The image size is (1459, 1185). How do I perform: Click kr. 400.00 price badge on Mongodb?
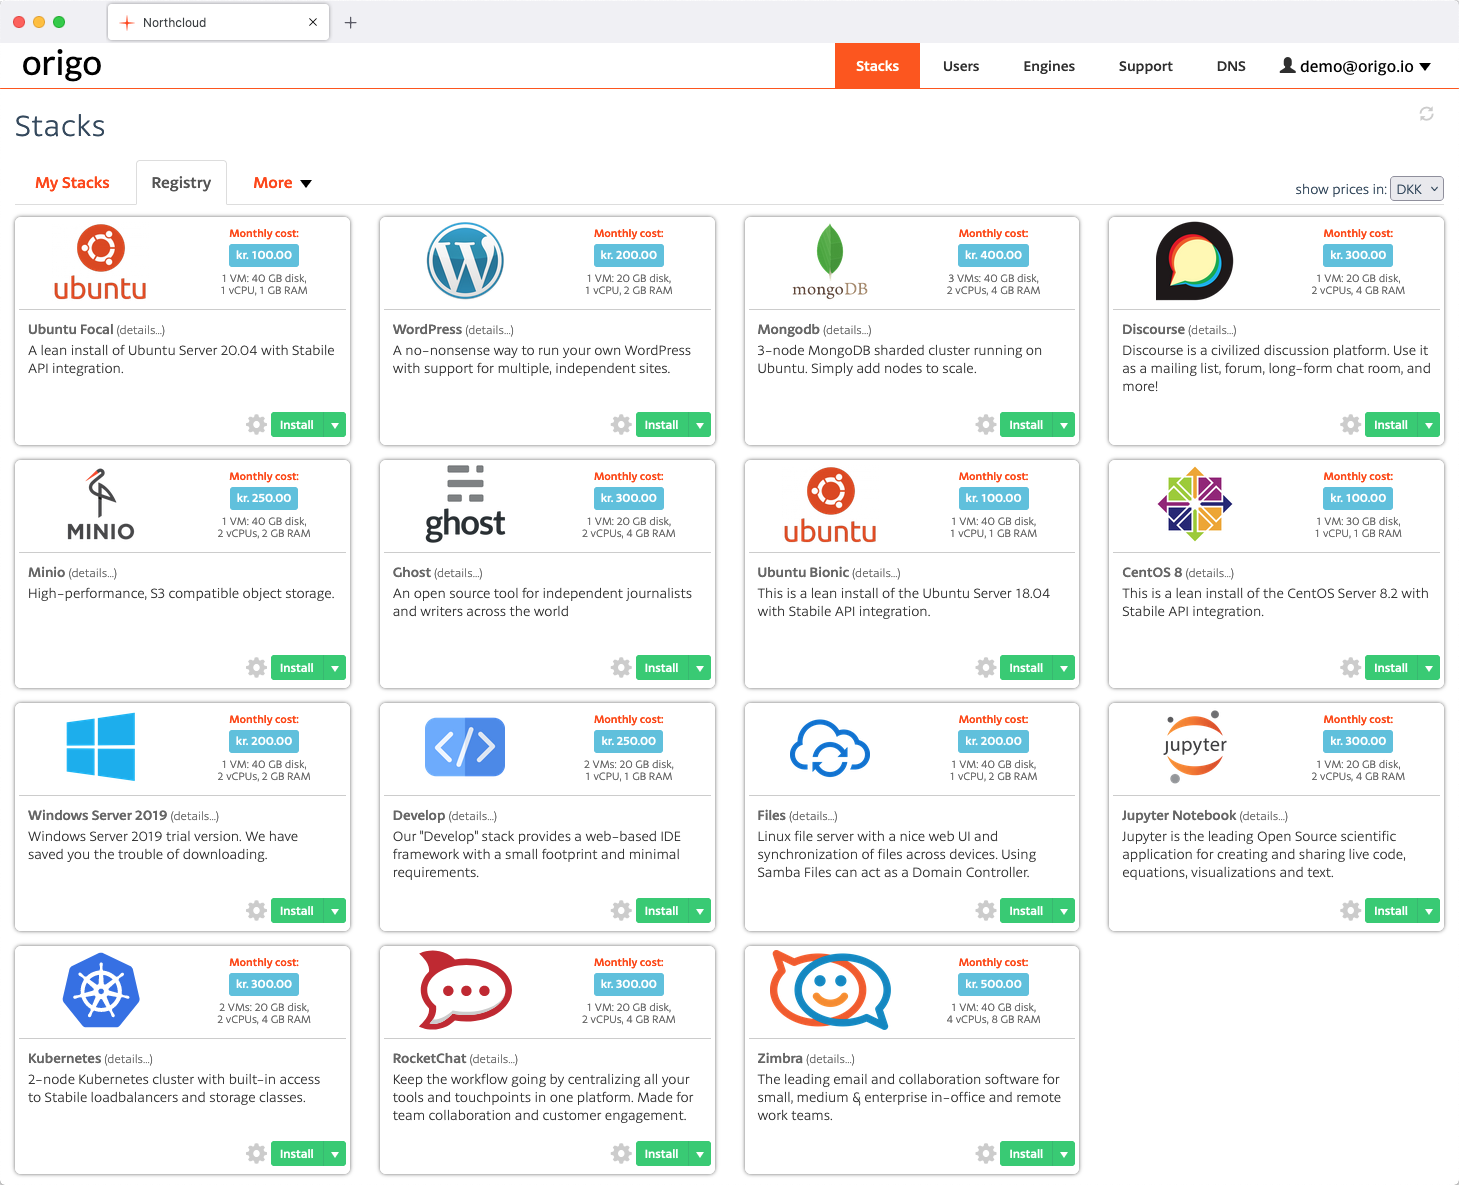(993, 255)
